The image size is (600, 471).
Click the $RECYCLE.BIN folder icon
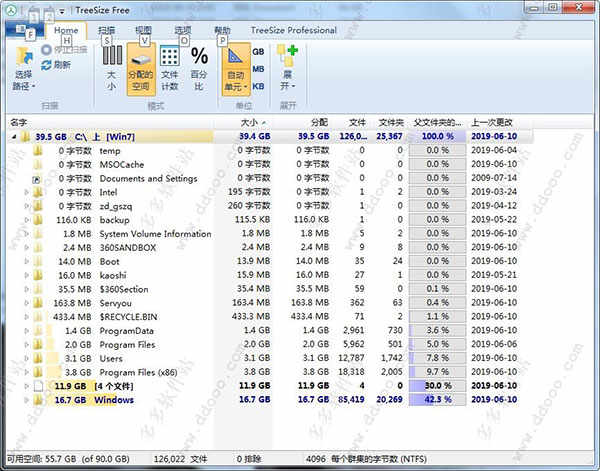pos(38,317)
